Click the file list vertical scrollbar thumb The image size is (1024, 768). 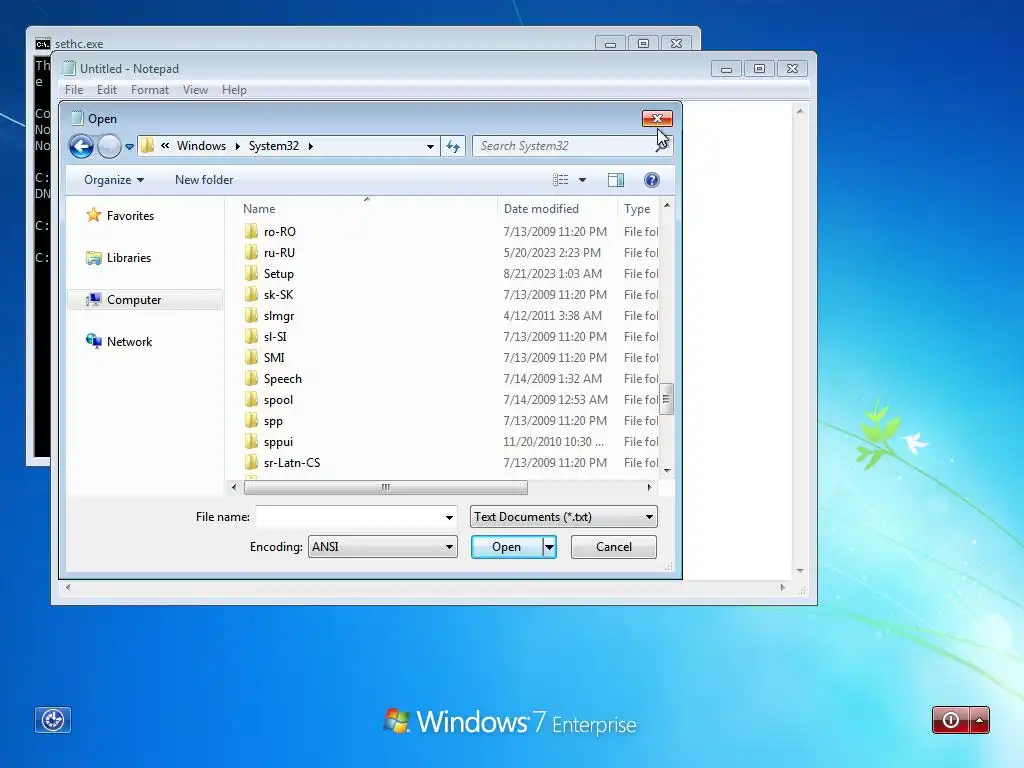666,399
